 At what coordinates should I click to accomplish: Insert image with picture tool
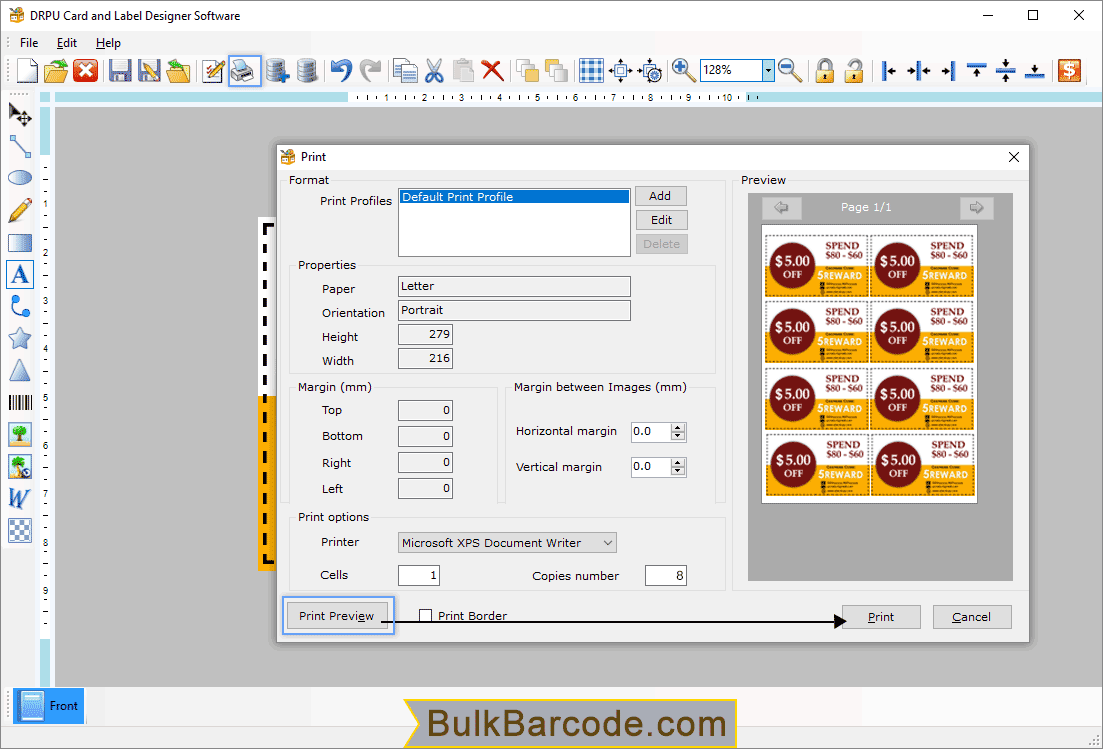click(x=20, y=435)
